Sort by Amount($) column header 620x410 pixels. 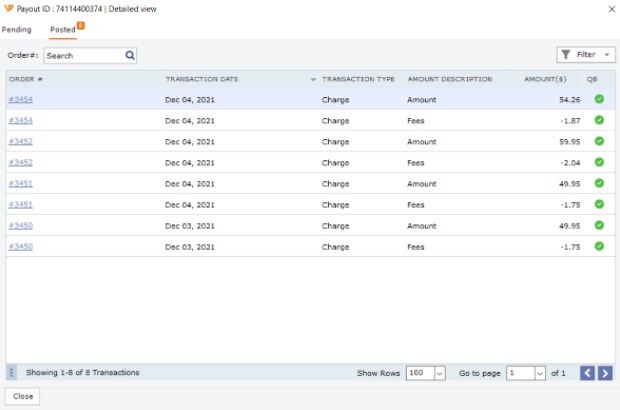click(x=545, y=79)
